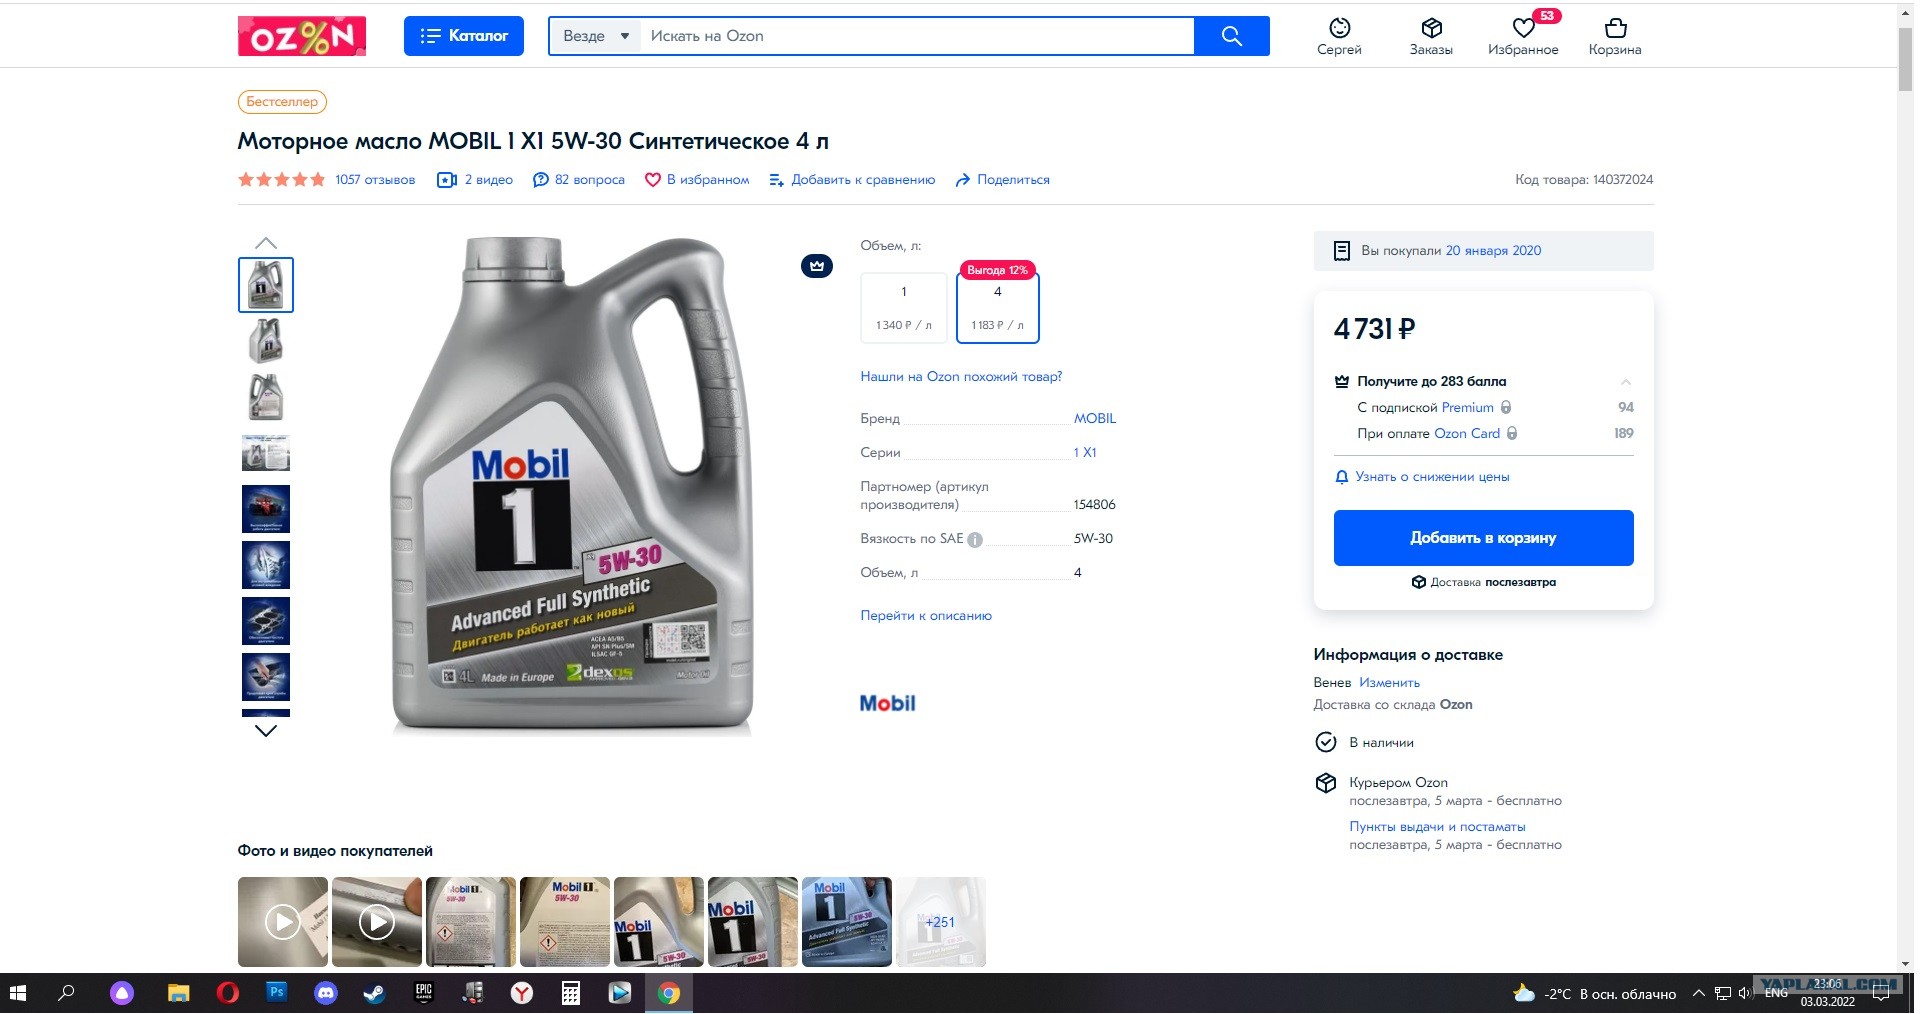Select the 1 litre volume option
The width and height of the screenshot is (1923, 1014).
pyautogui.click(x=904, y=308)
